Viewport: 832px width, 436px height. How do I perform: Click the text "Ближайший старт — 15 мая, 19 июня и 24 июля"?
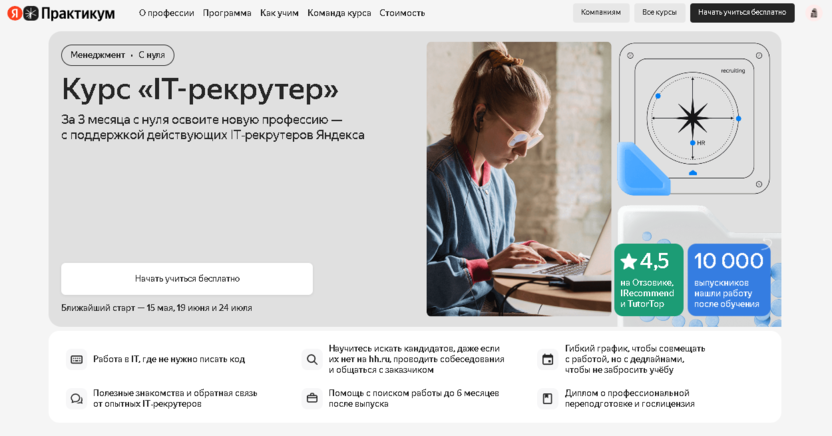[x=157, y=308]
